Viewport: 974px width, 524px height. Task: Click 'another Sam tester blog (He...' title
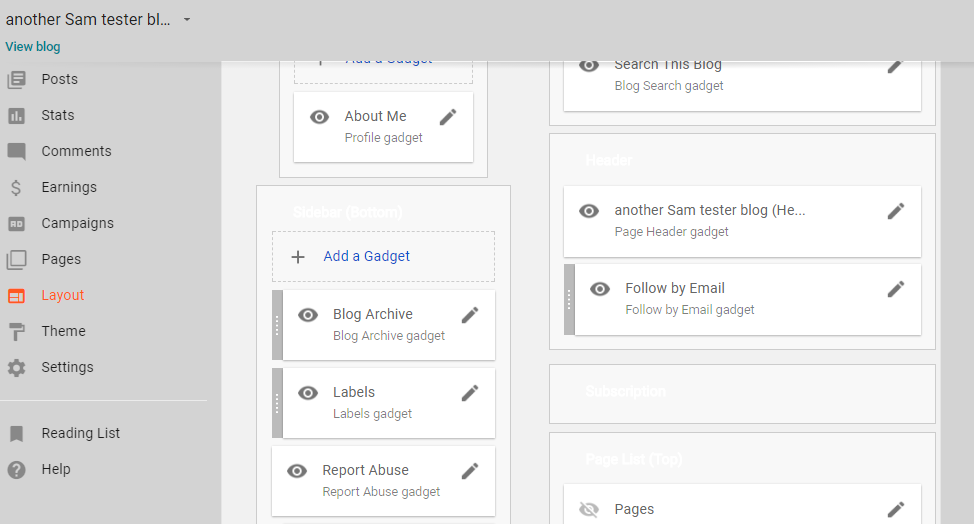(710, 210)
